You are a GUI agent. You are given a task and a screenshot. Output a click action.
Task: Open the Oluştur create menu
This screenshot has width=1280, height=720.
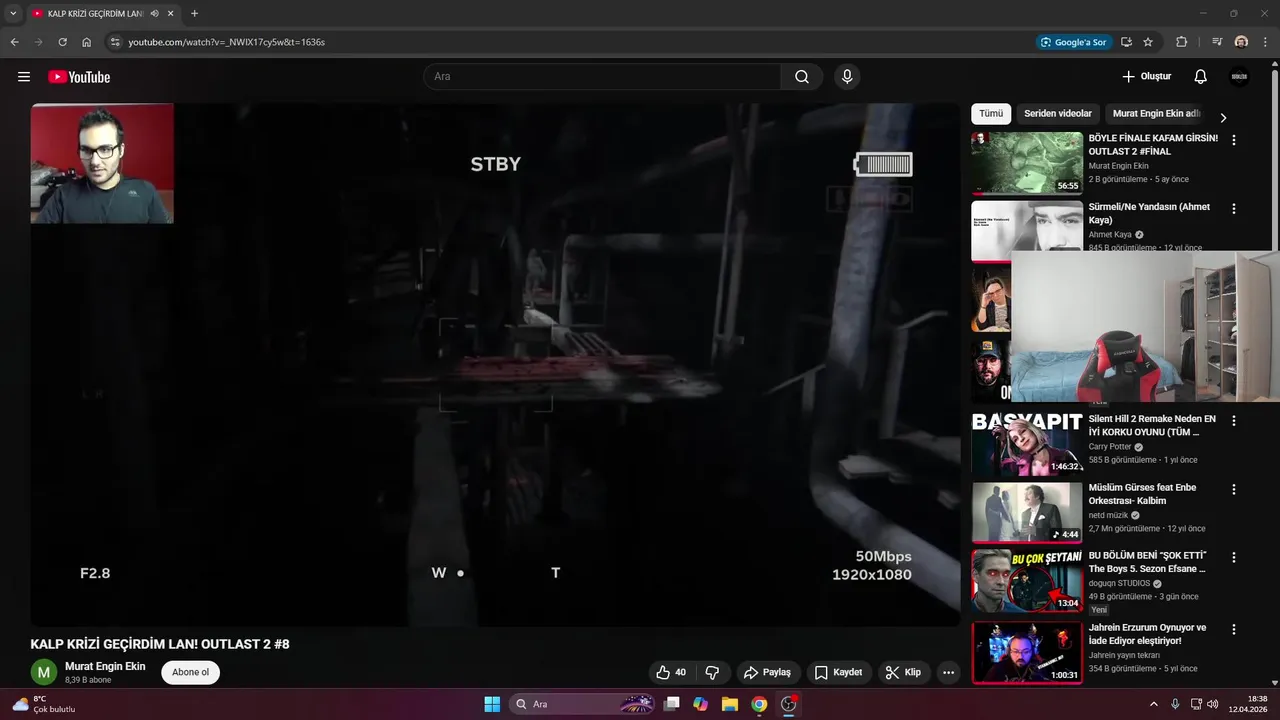[x=1146, y=77]
